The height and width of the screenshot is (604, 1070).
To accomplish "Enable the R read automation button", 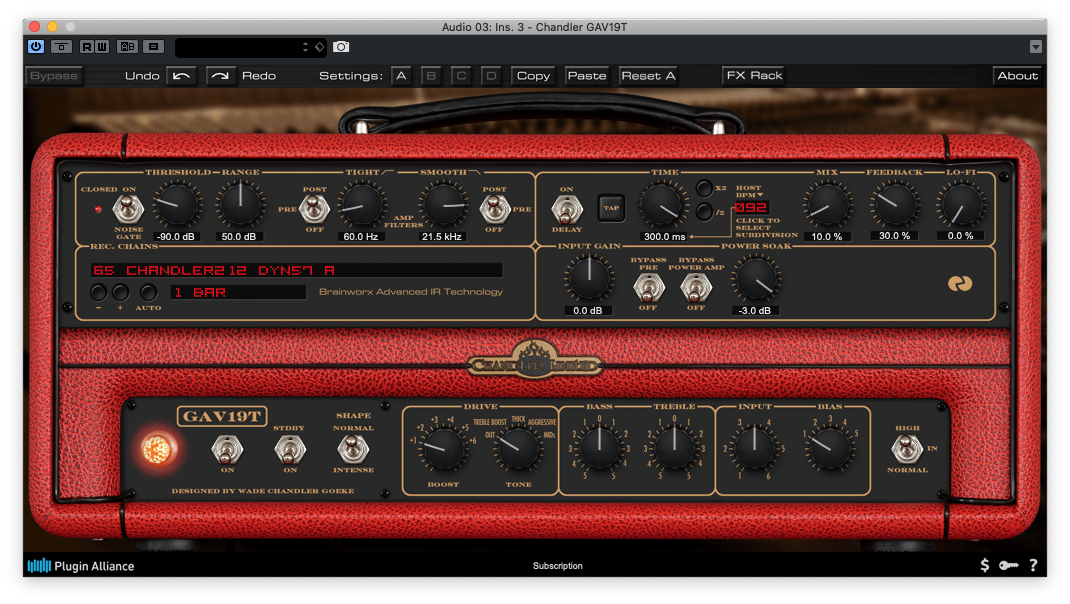I will click(x=87, y=46).
